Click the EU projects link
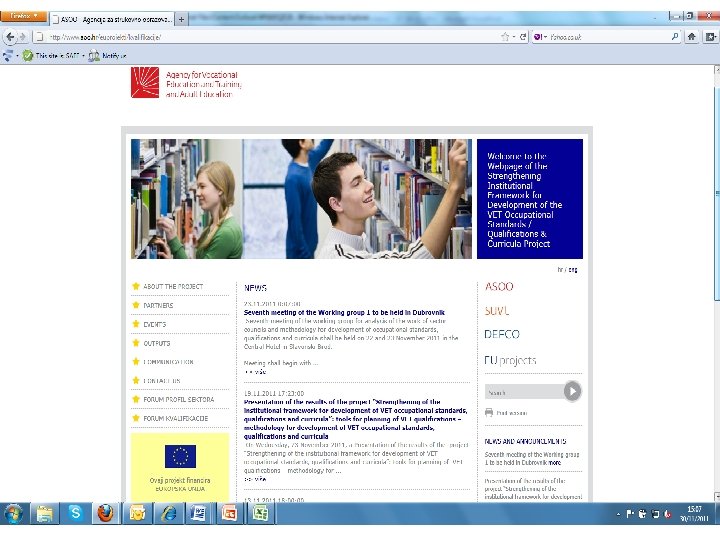Image resolution: width=720 pixels, height=540 pixels. pos(511,360)
